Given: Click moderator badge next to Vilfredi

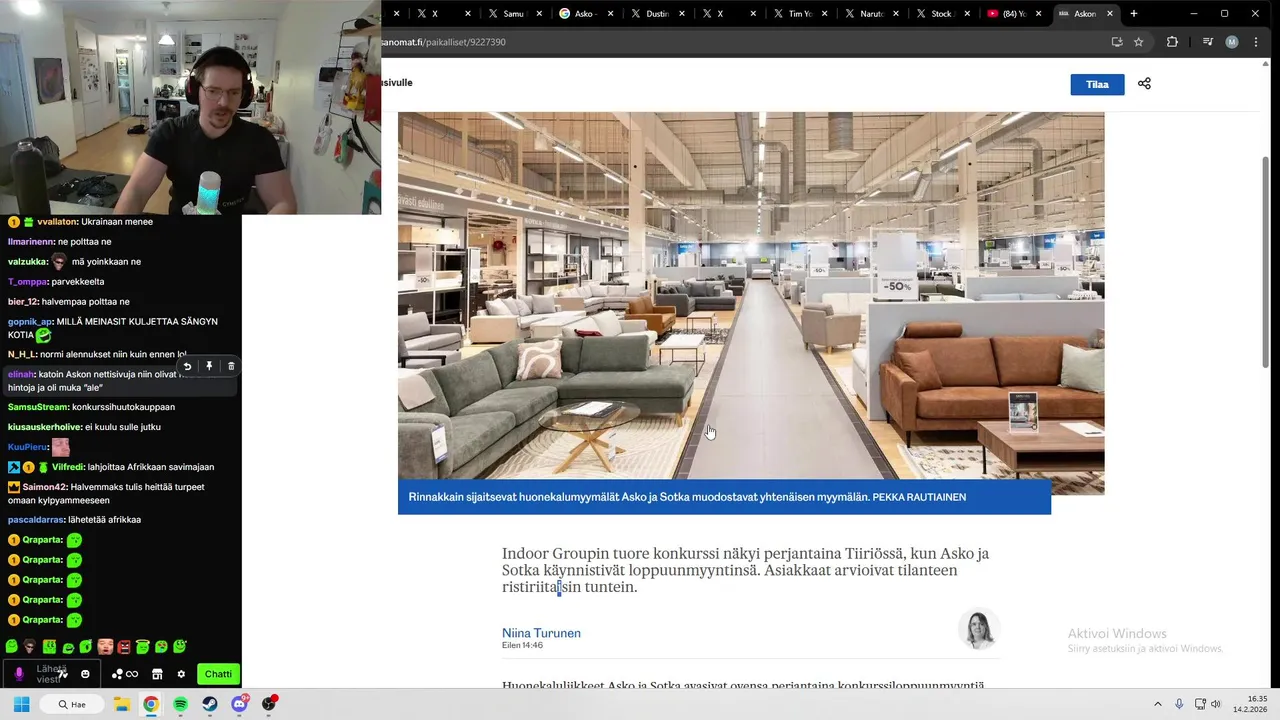Looking at the screenshot, I should 14,467.
